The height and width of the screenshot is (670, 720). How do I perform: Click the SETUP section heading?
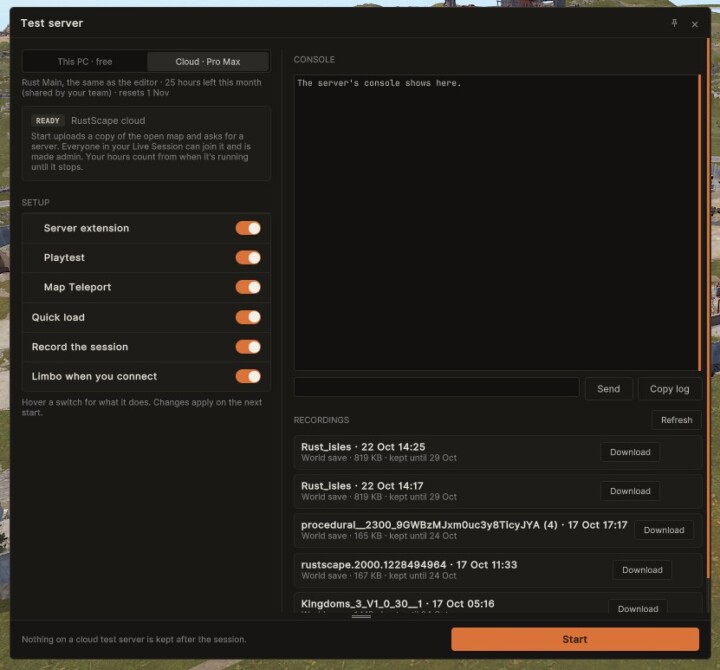tap(35, 203)
